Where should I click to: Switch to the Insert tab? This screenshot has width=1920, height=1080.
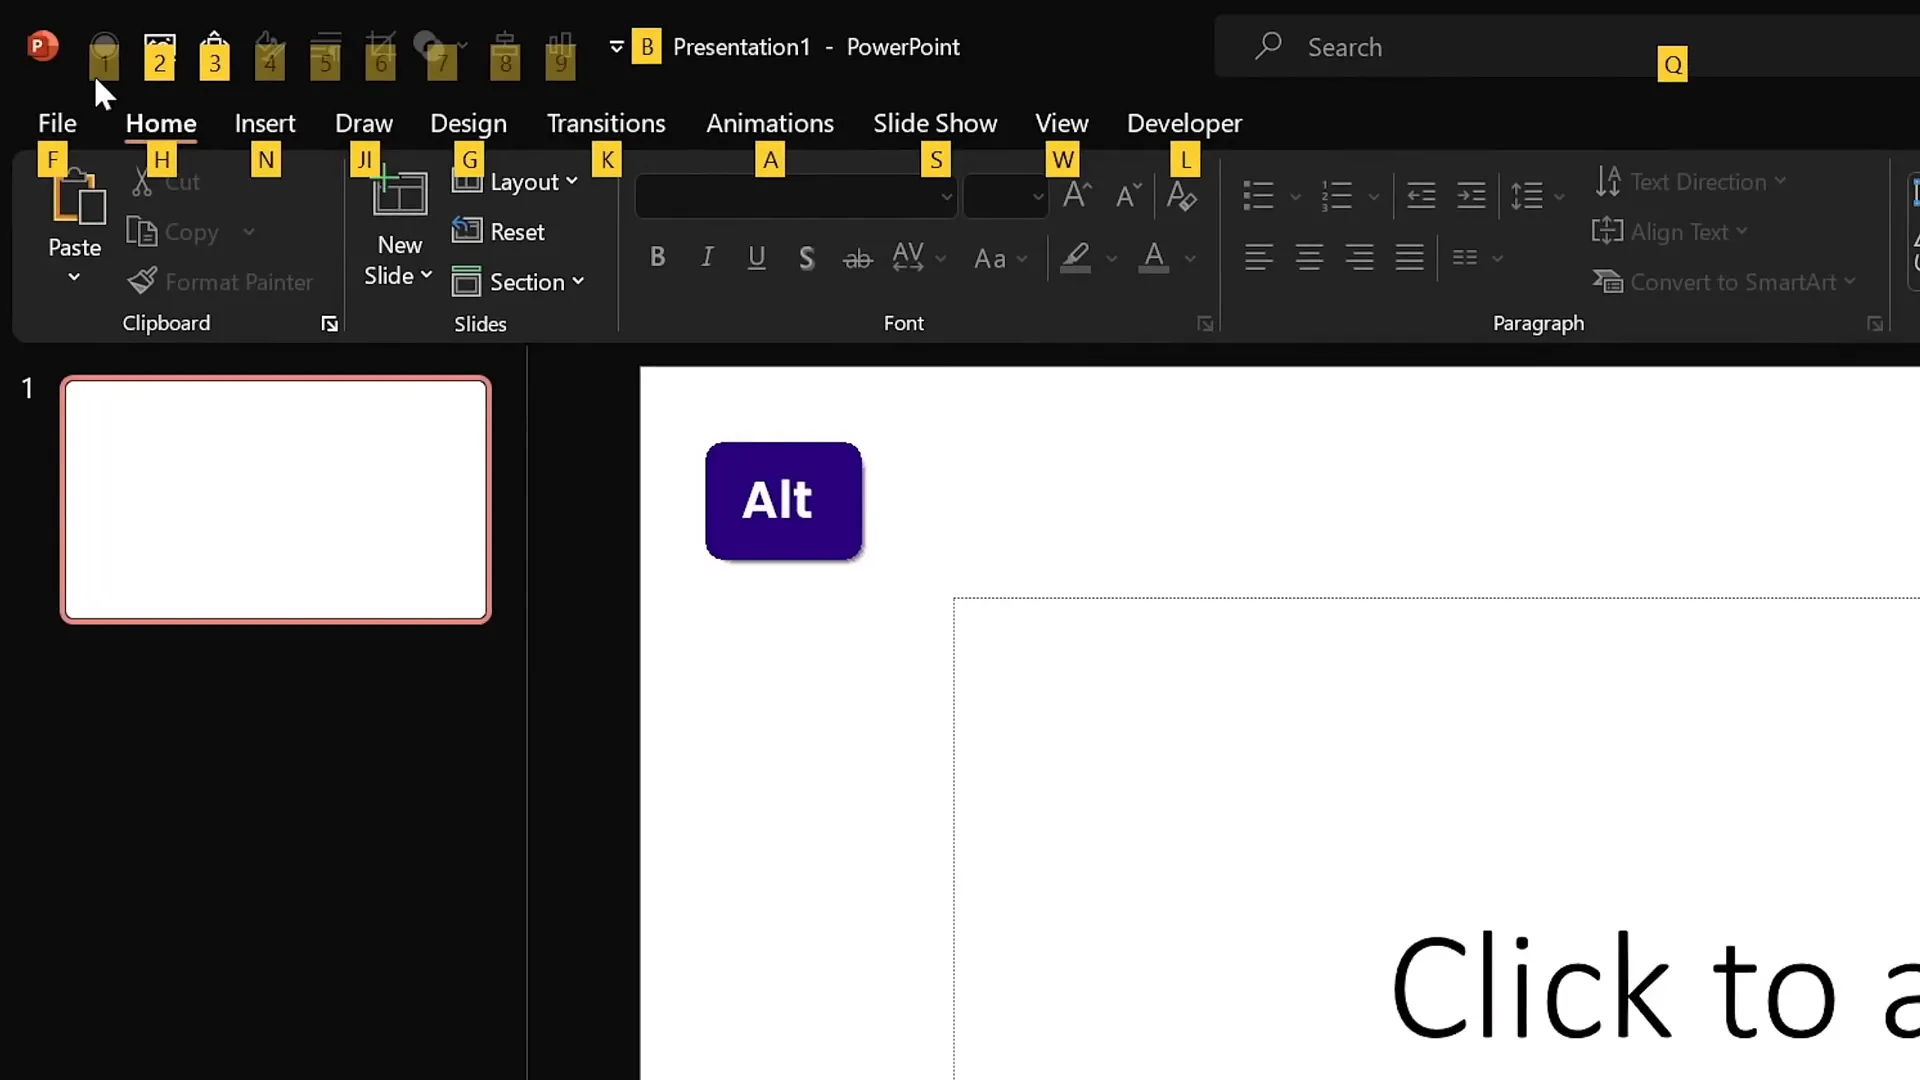click(265, 123)
